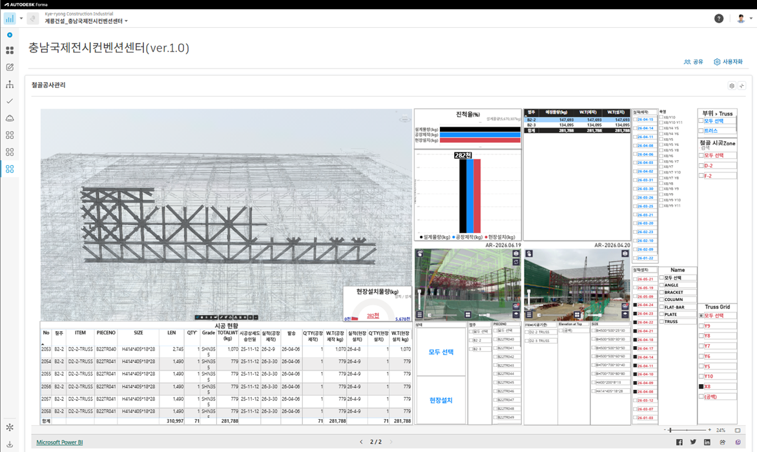Image resolution: width=757 pixels, height=452 pixels.
Task: Open the hierarchy tree icon in sidebar
Action: pos(10,85)
